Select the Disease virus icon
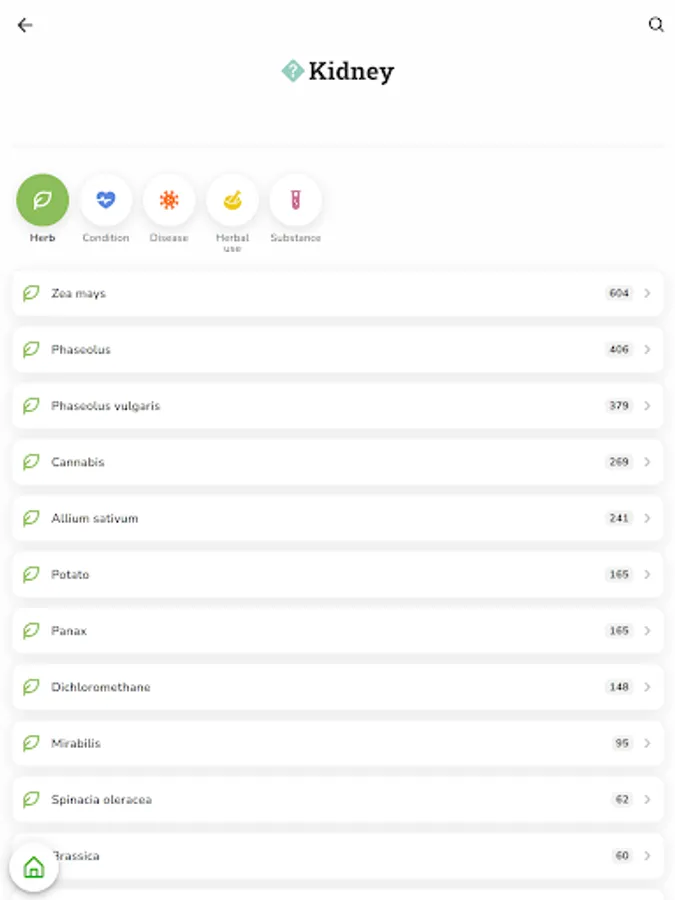 169,200
